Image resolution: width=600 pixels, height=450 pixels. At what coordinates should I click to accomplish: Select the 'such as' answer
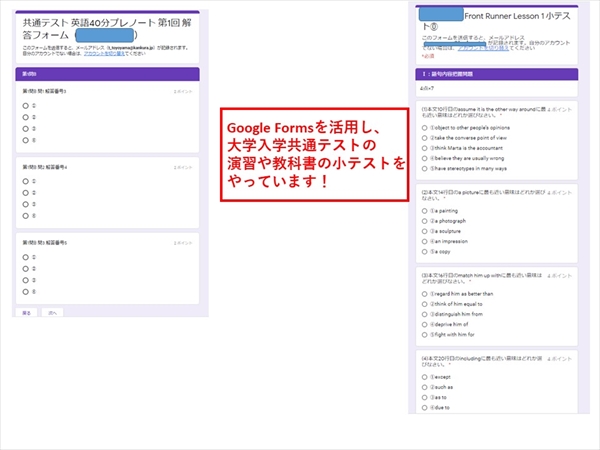[424, 387]
